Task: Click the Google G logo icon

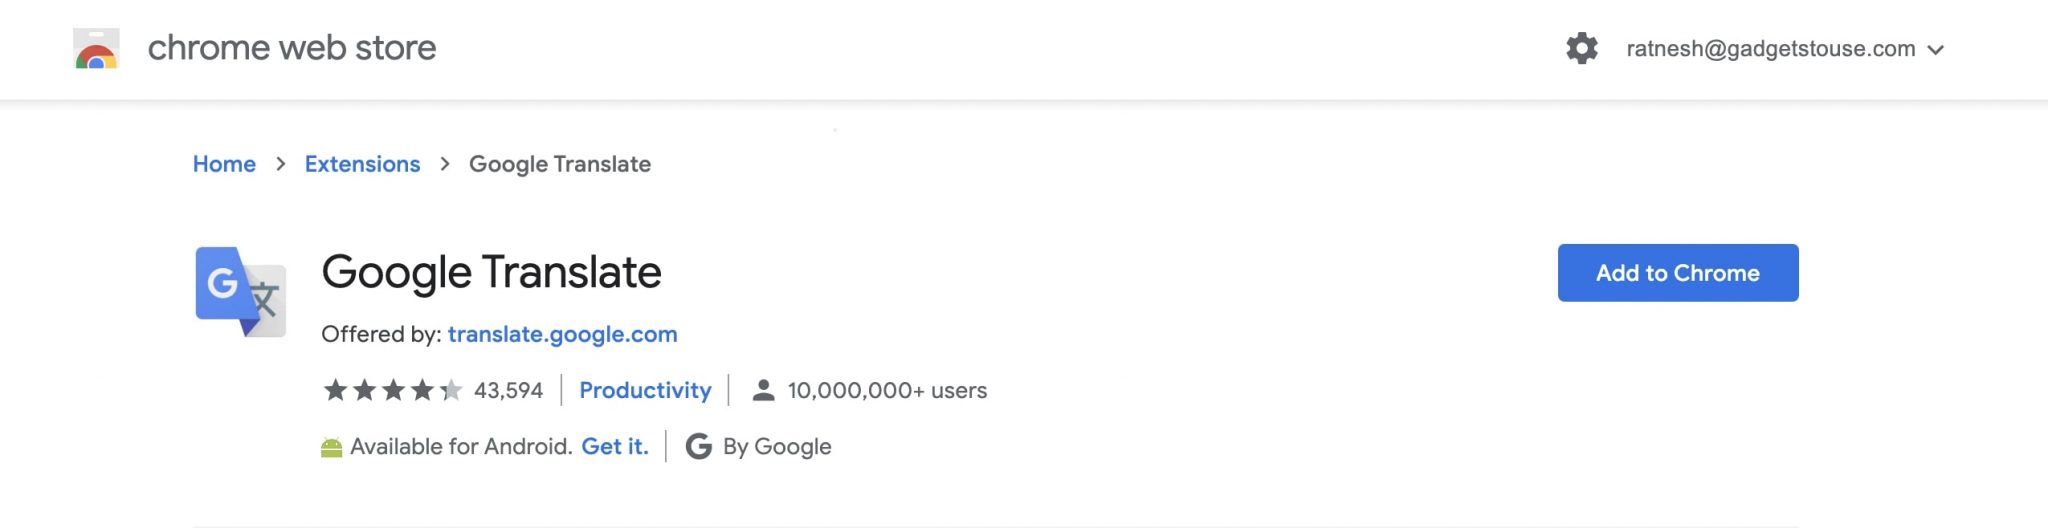Action: coord(699,446)
